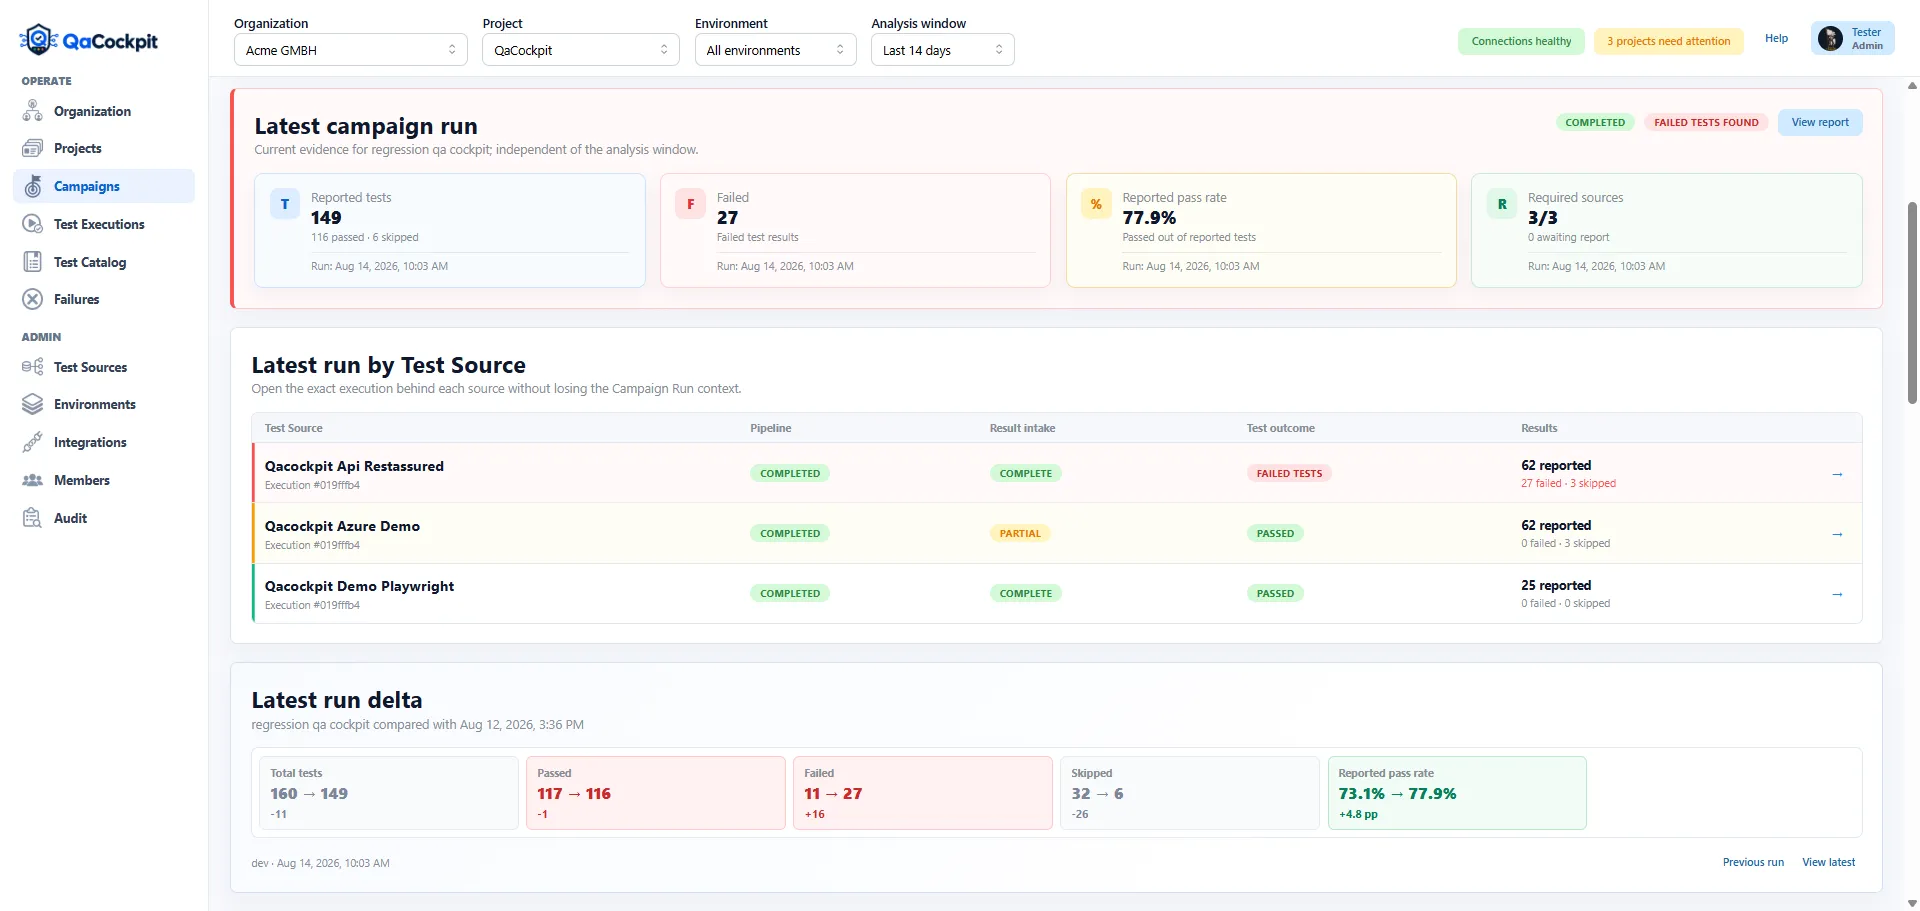The height and width of the screenshot is (911, 1920).
Task: Click the Audit clipboard icon
Action: pos(33,518)
